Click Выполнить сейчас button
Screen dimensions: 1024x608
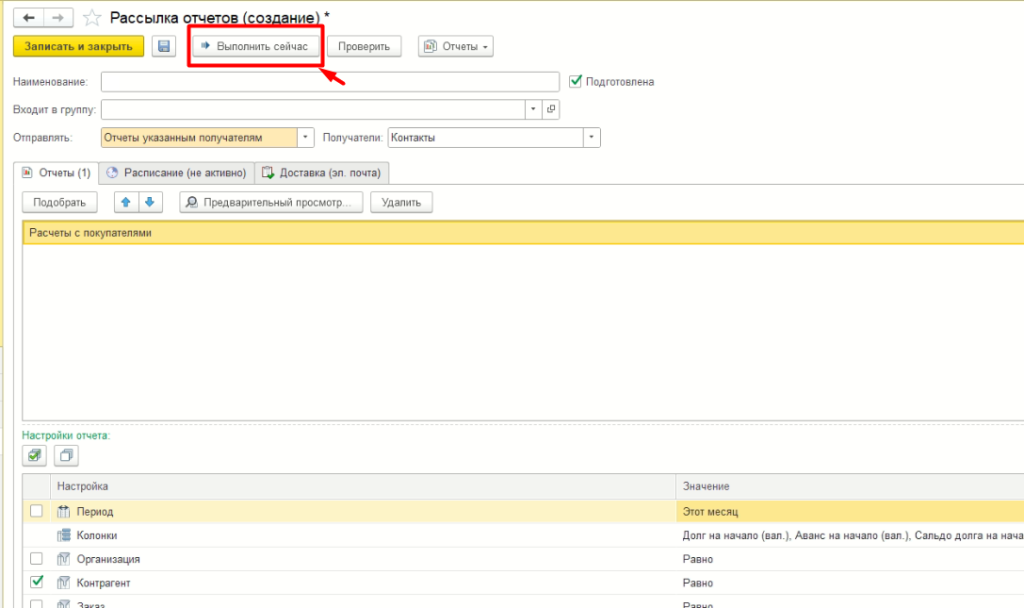click(255, 46)
